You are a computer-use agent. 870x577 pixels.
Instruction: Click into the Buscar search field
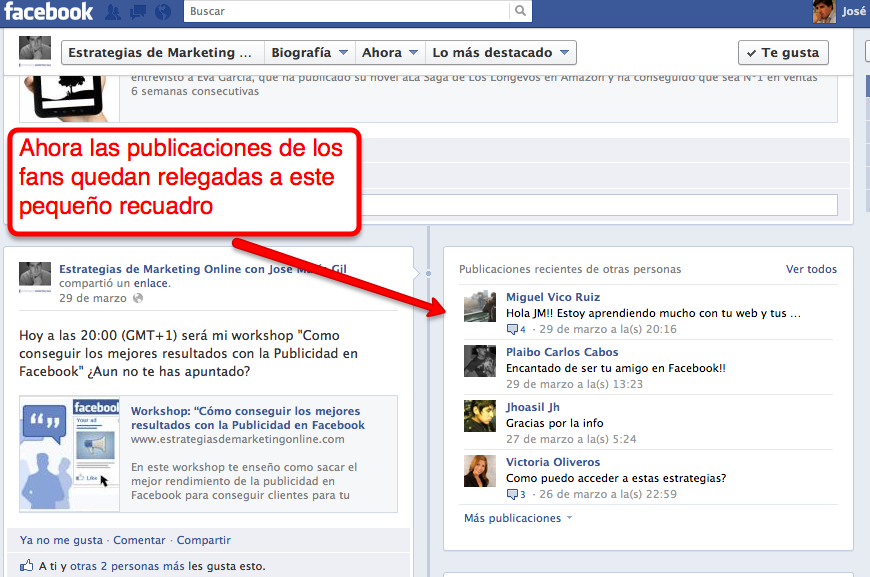pos(347,11)
